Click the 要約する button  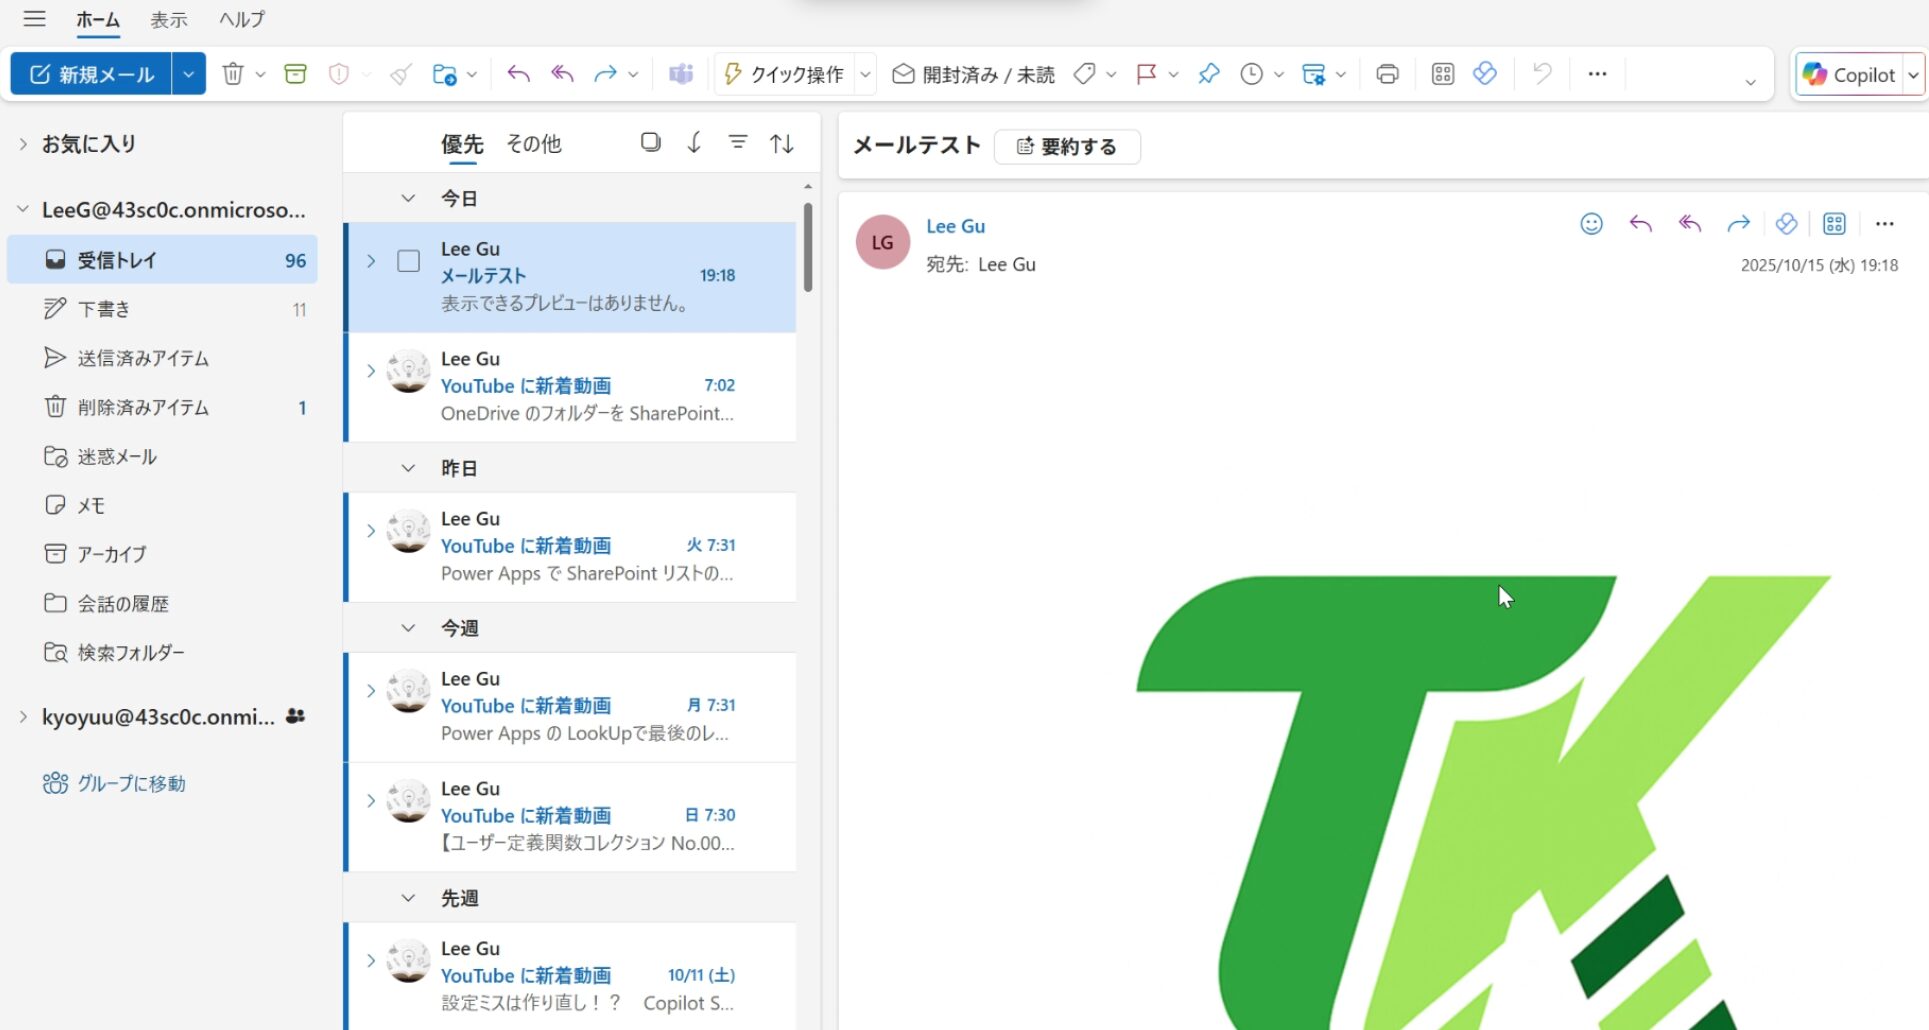1067,146
